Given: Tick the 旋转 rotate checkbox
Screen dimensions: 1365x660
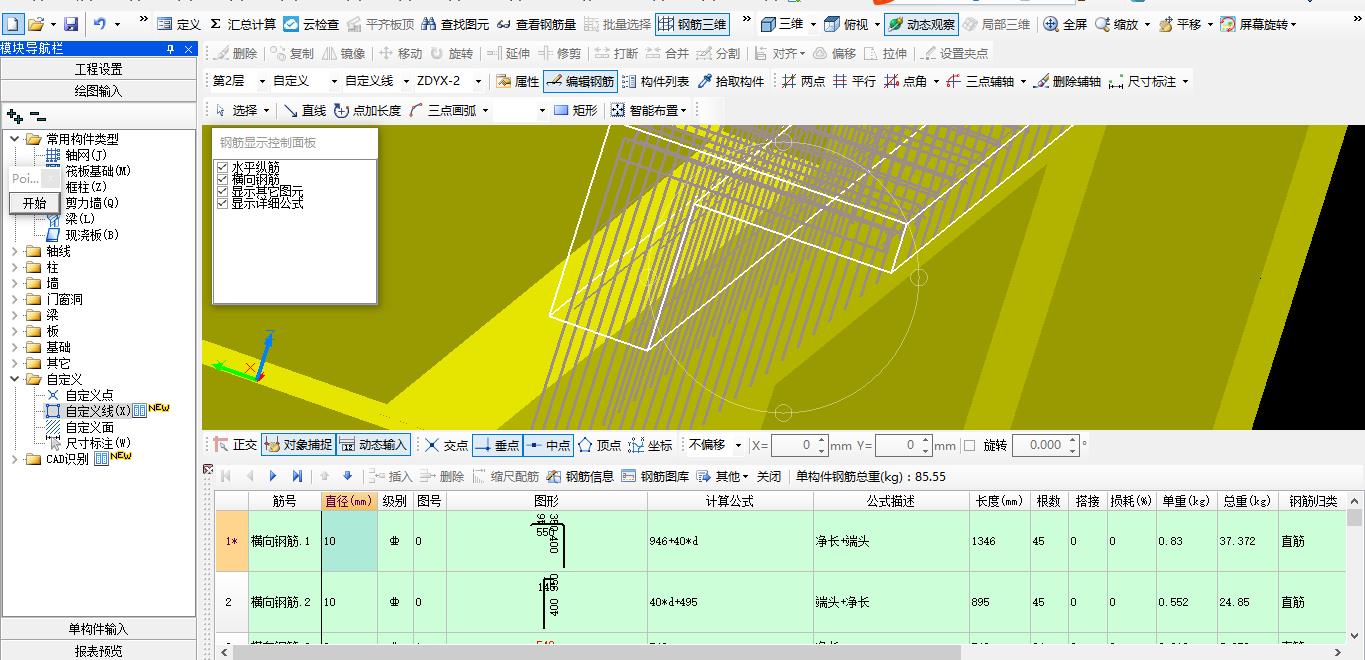Looking at the screenshot, I should [969, 445].
